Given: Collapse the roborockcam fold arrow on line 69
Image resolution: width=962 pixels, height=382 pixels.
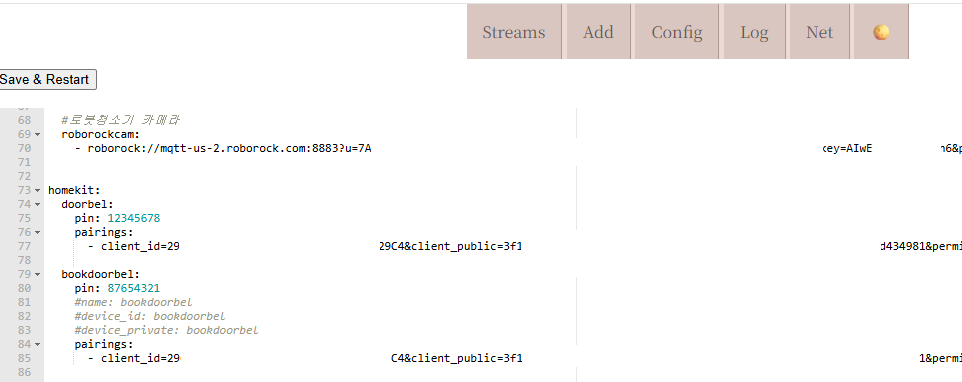Looking at the screenshot, I should [38, 134].
